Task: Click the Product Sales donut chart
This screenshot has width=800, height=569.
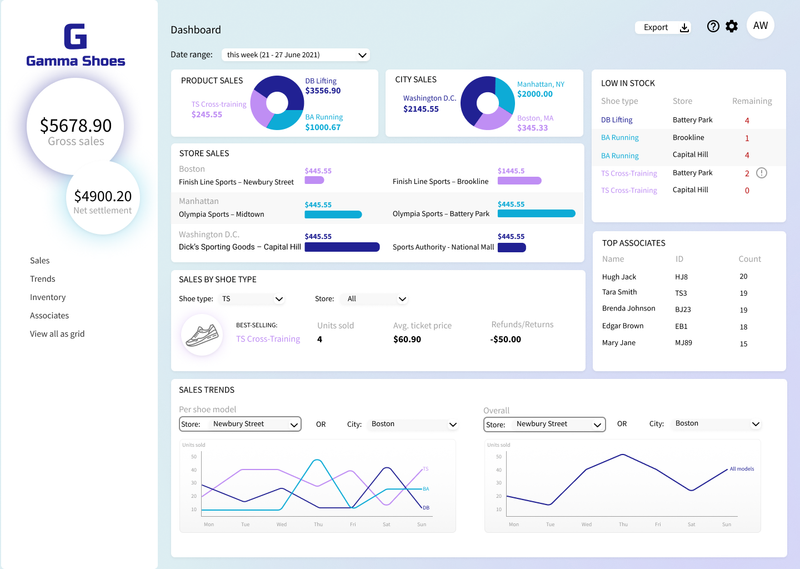Action: pyautogui.click(x=277, y=103)
